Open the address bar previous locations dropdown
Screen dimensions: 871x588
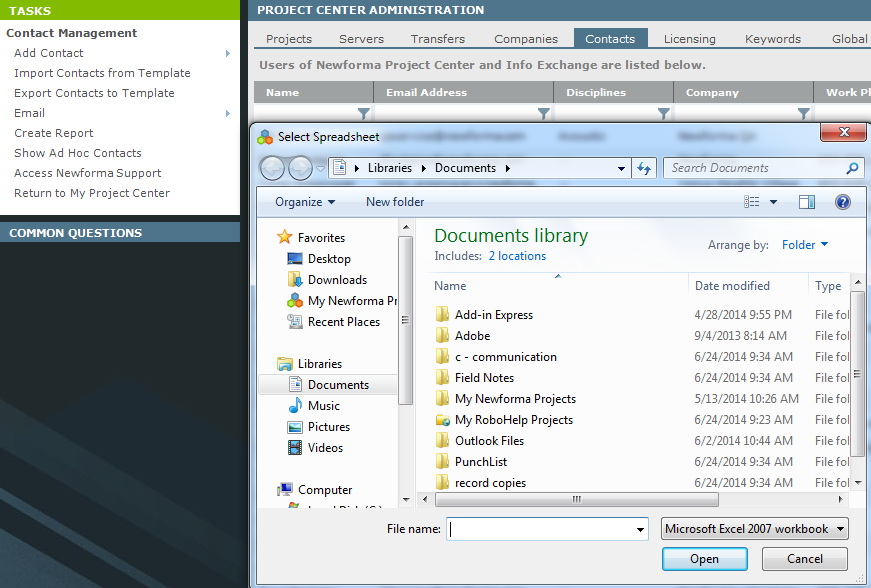pos(621,168)
